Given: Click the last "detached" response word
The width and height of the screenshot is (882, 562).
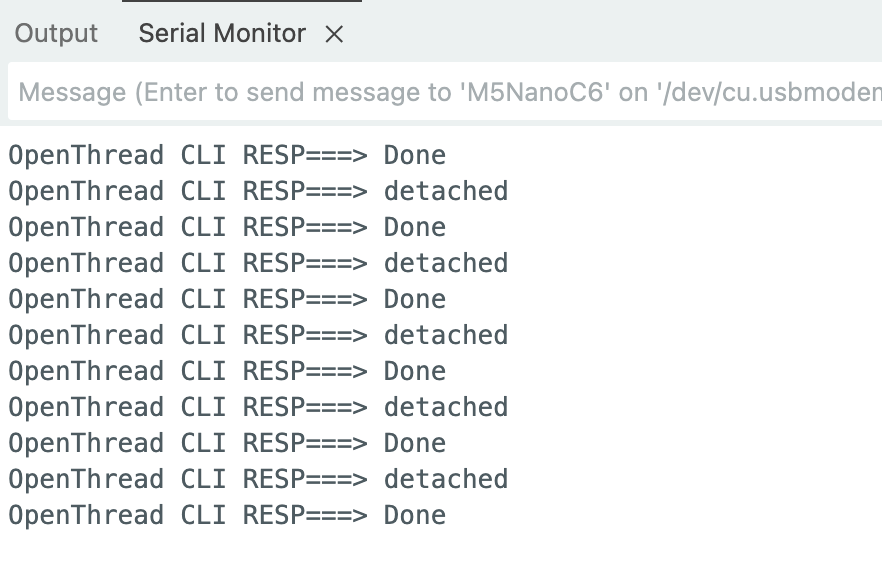Looking at the screenshot, I should click(446, 479).
